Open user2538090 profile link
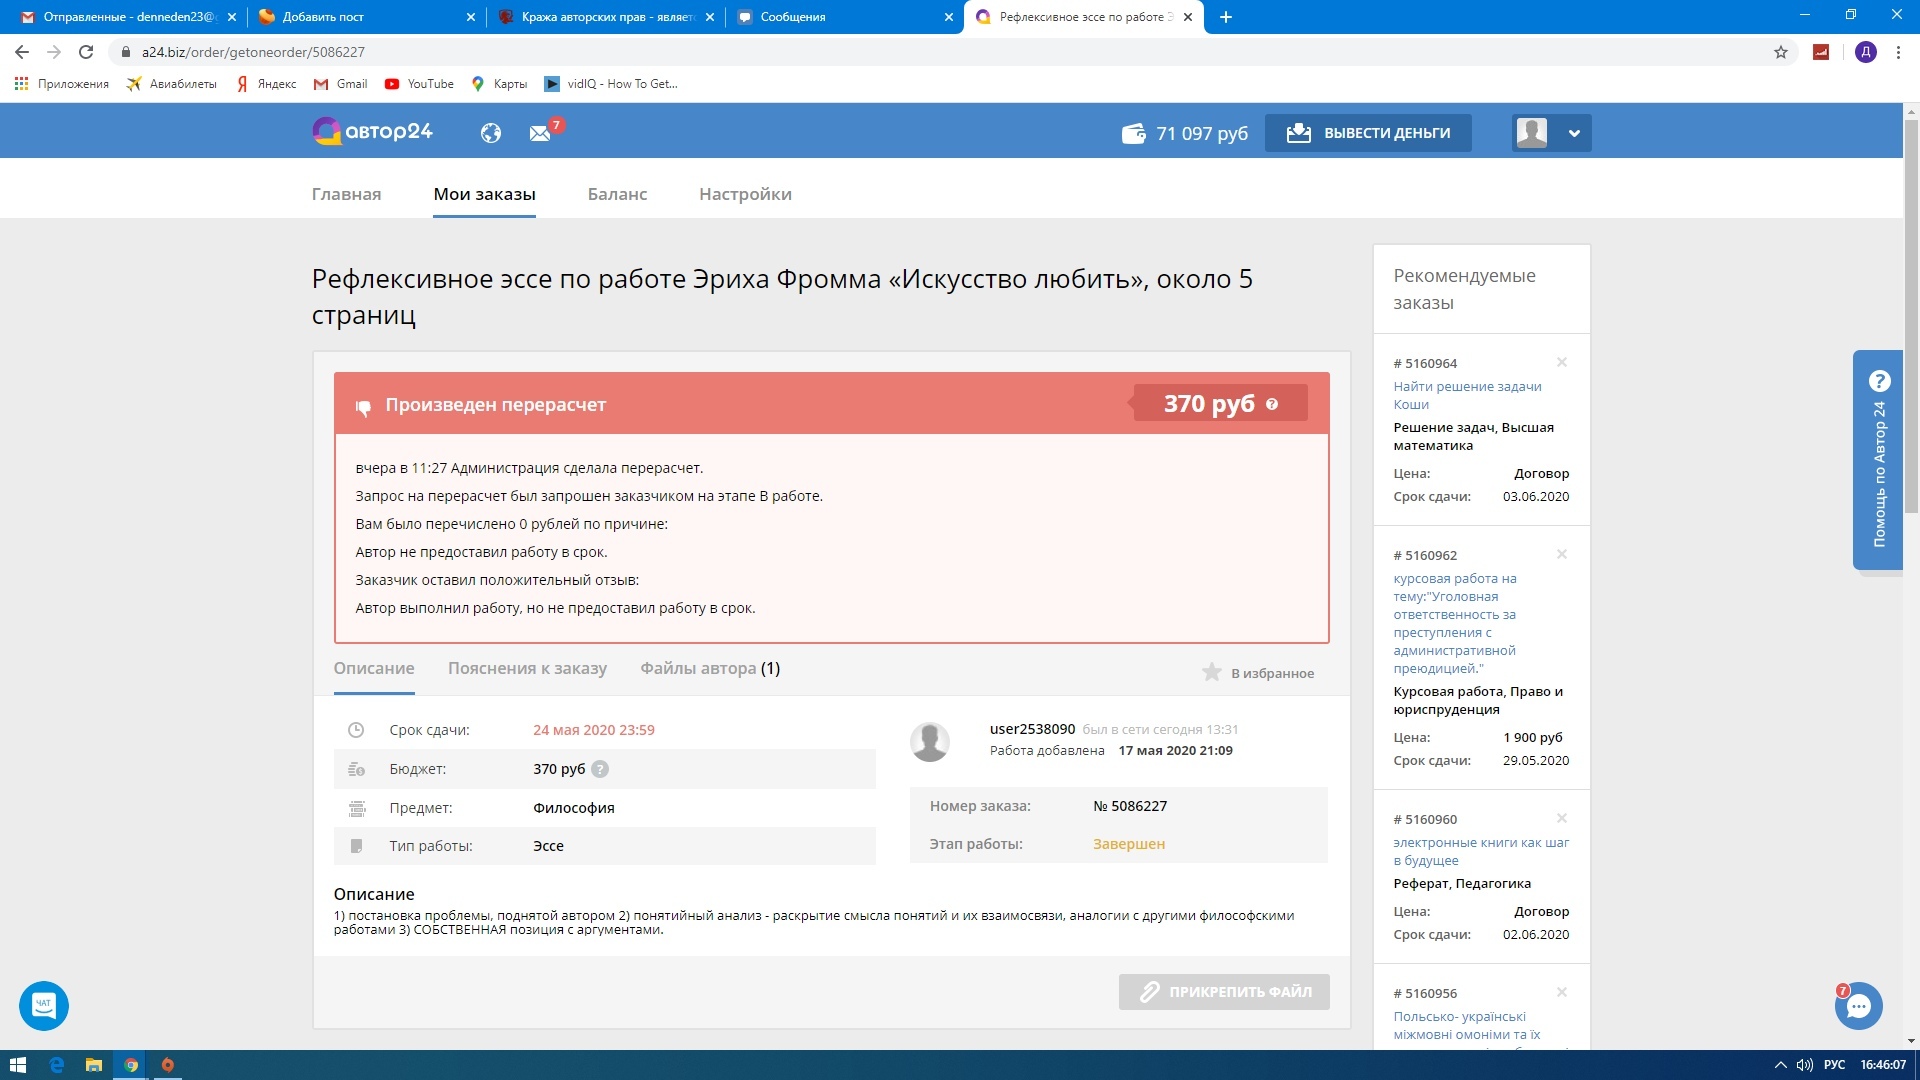1920x1080 pixels. pos(1032,729)
